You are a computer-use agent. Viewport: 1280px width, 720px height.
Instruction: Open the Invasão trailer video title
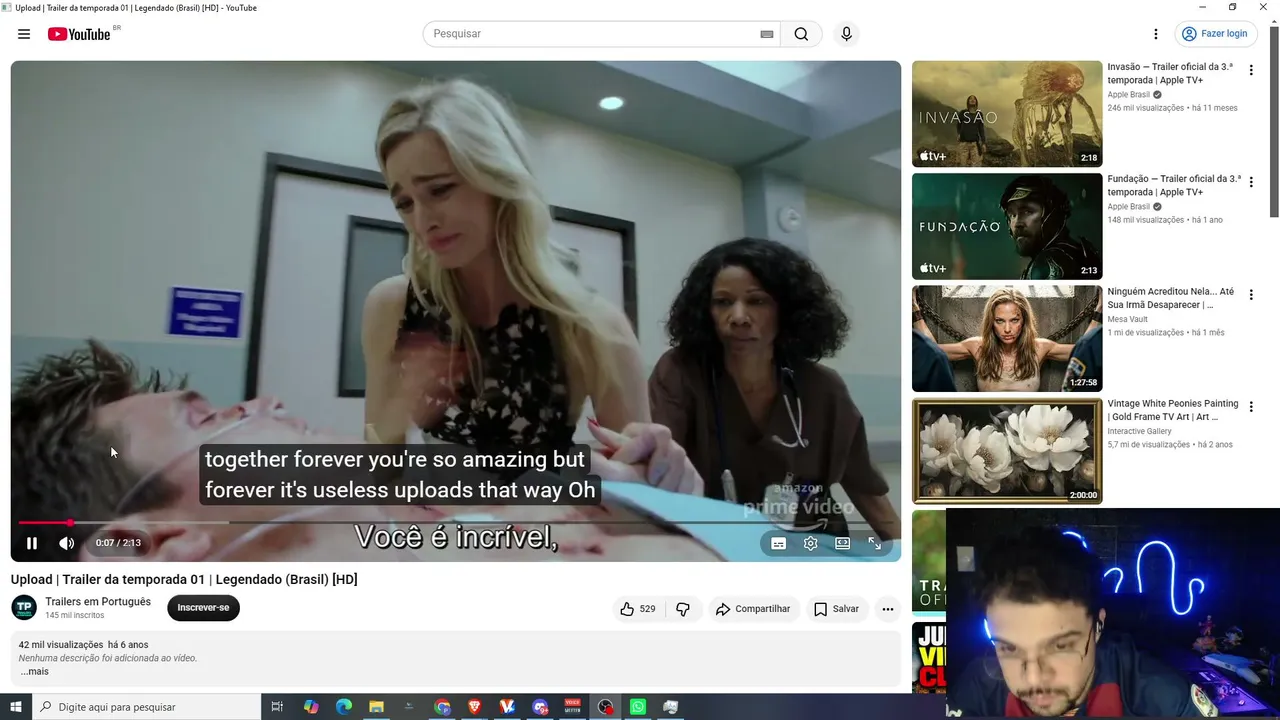click(x=1171, y=73)
